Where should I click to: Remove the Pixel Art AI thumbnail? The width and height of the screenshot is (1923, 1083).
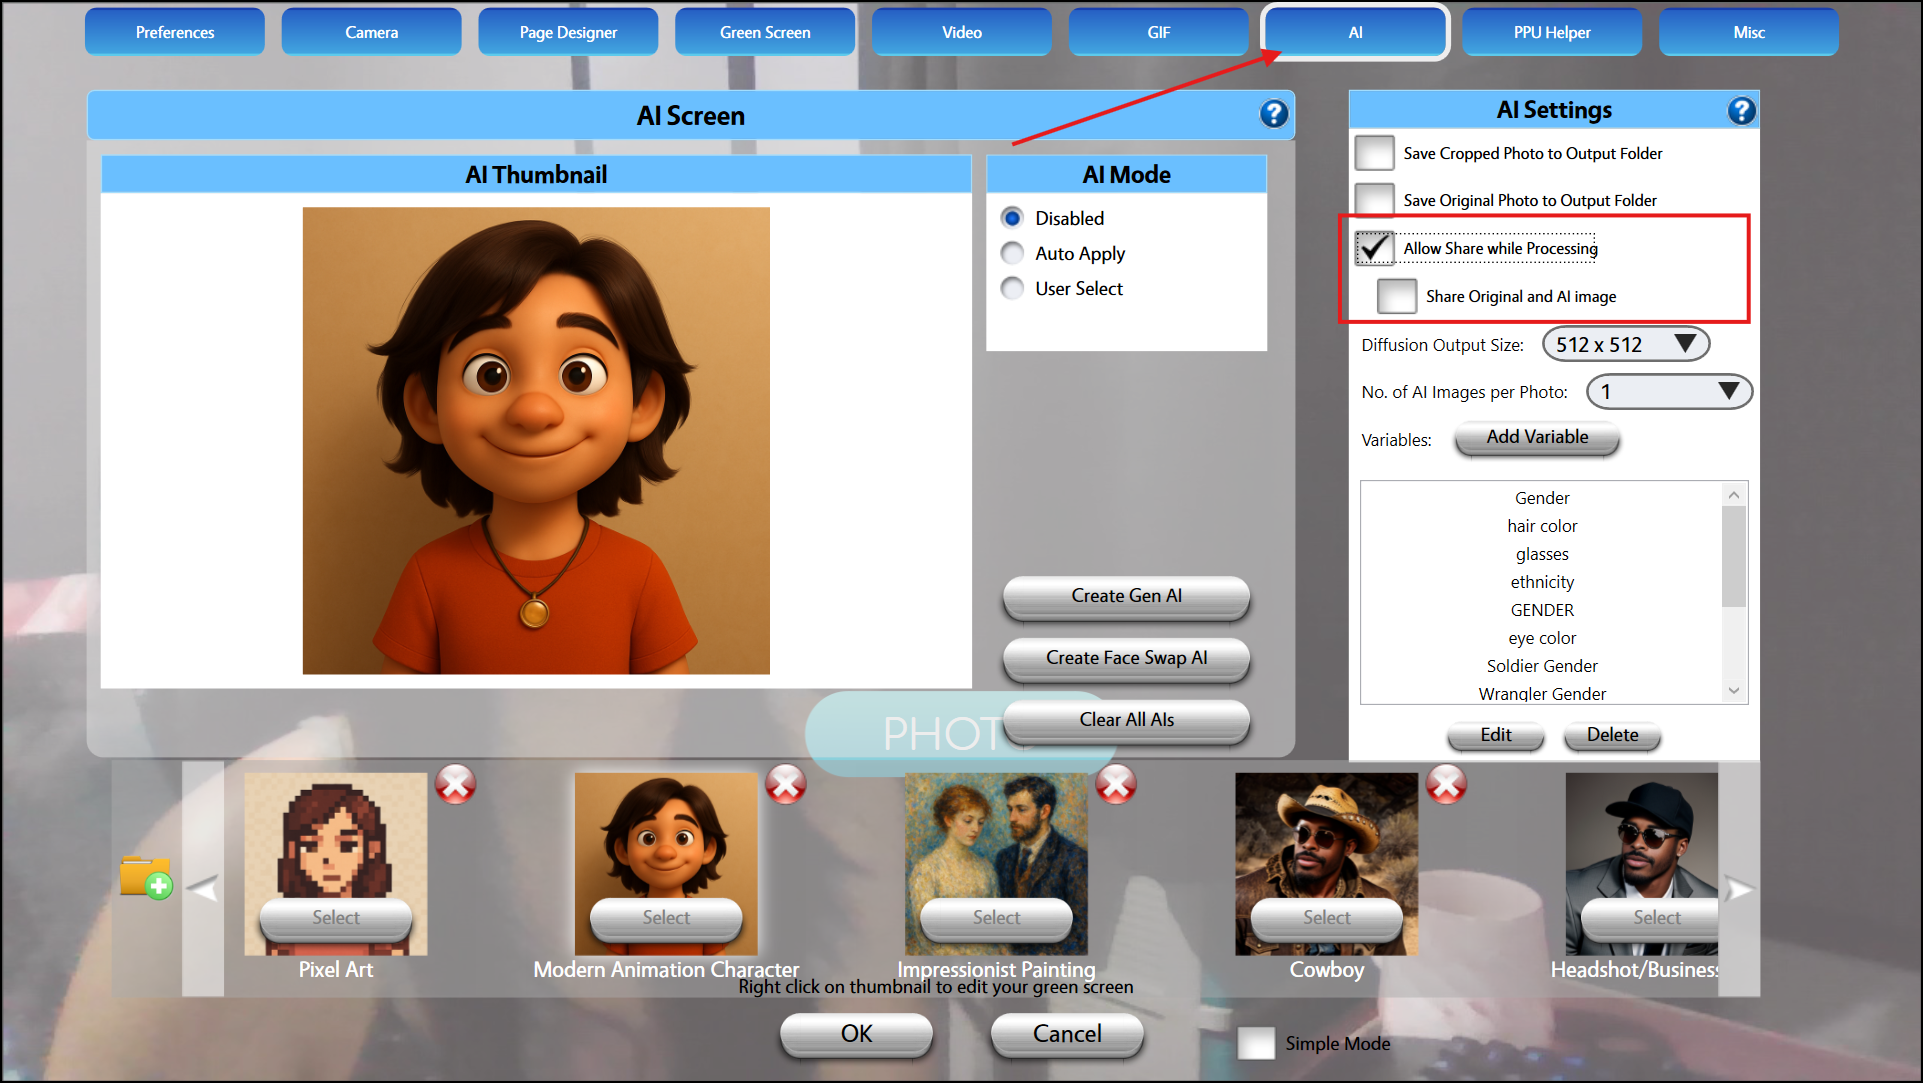455,785
